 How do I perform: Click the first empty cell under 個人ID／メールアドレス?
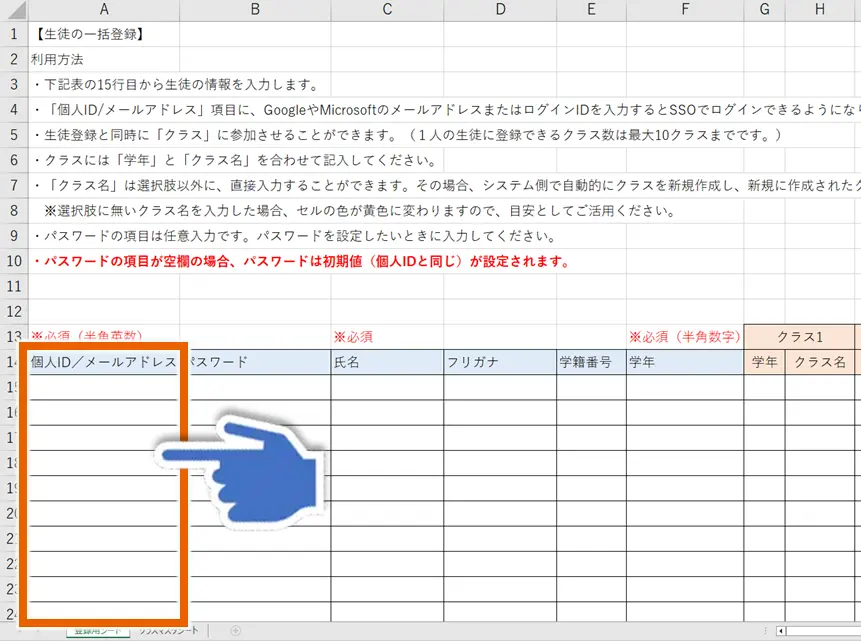pyautogui.click(x=103, y=387)
